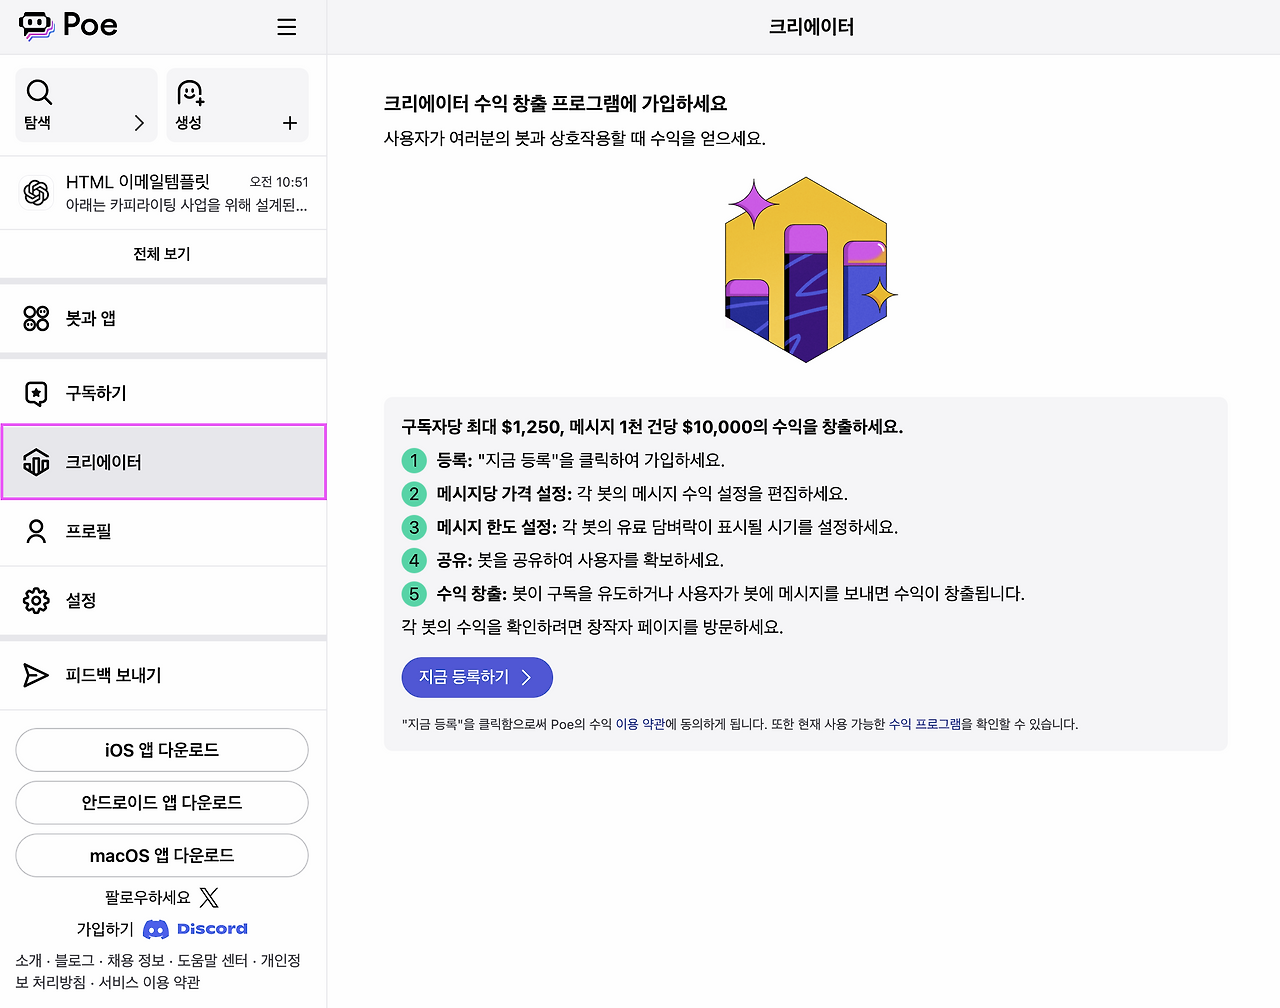
Task: Click 전체 보기 to view all chats
Action: coord(162,254)
